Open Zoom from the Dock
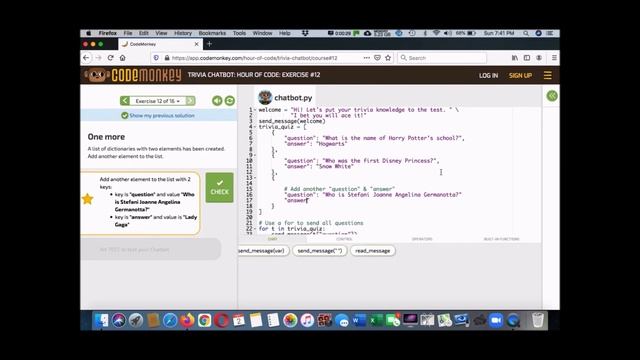This screenshot has height=360, width=640. pyautogui.click(x=496, y=320)
